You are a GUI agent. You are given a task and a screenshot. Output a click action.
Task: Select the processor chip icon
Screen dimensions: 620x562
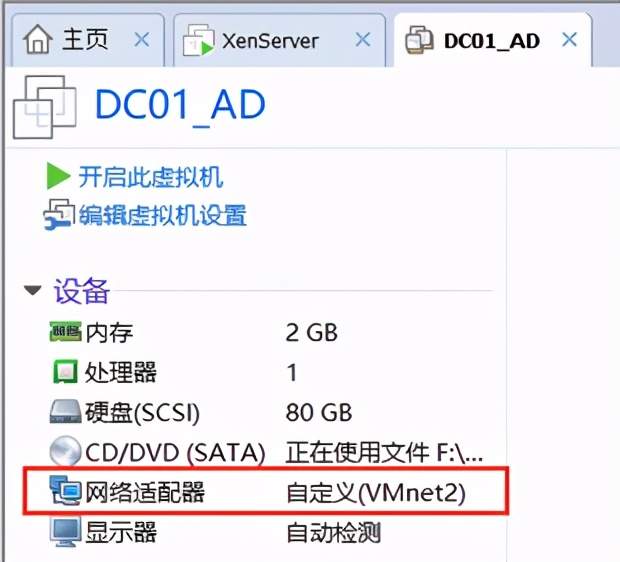pyautogui.click(x=65, y=371)
